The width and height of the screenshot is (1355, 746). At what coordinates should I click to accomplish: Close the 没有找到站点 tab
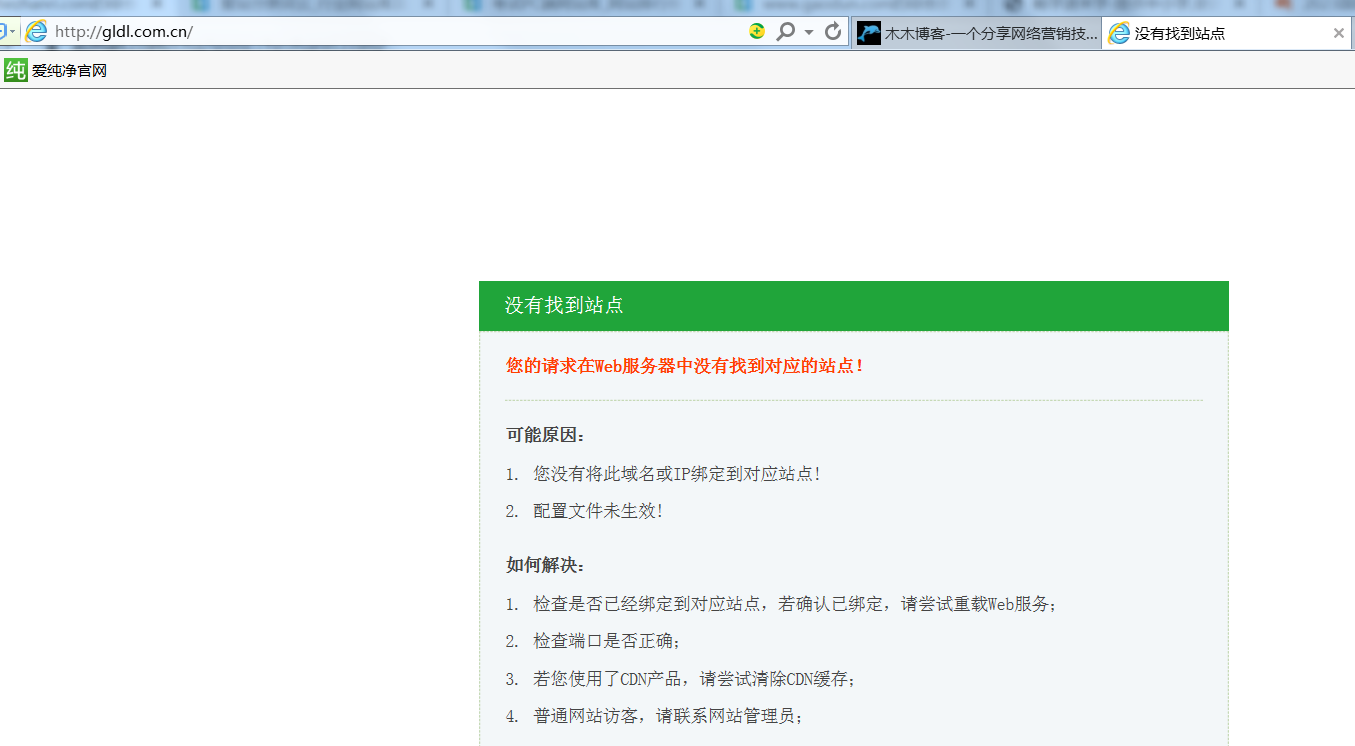tap(1338, 33)
